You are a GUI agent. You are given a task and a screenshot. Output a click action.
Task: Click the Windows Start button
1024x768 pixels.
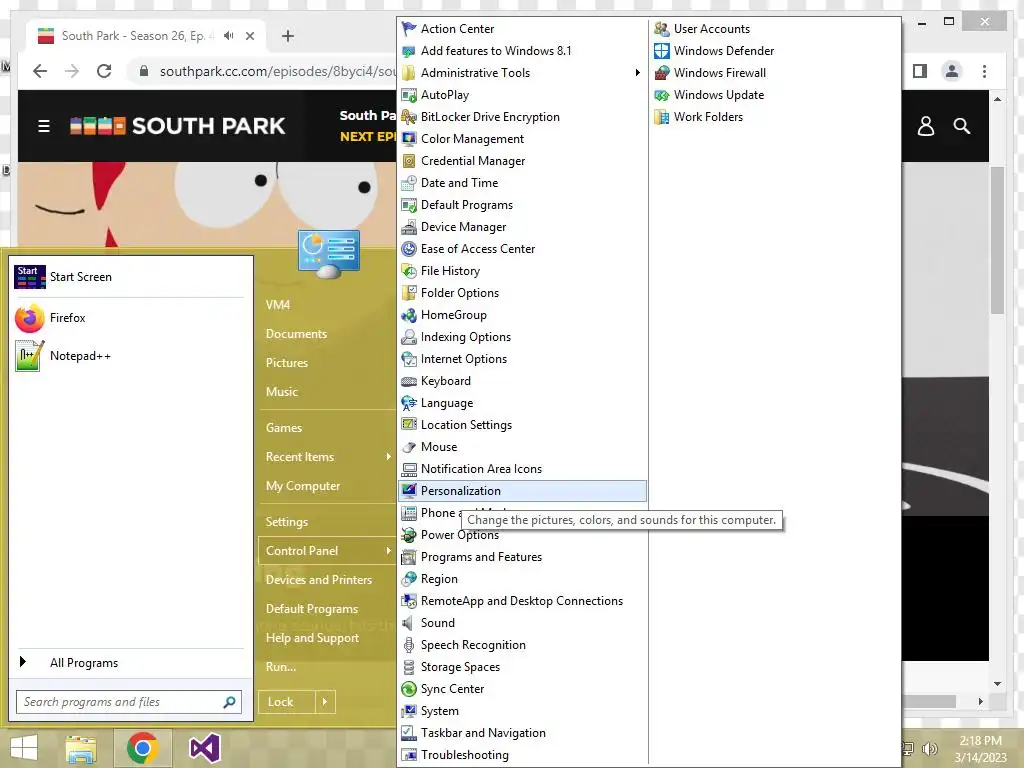pyautogui.click(x=24, y=748)
